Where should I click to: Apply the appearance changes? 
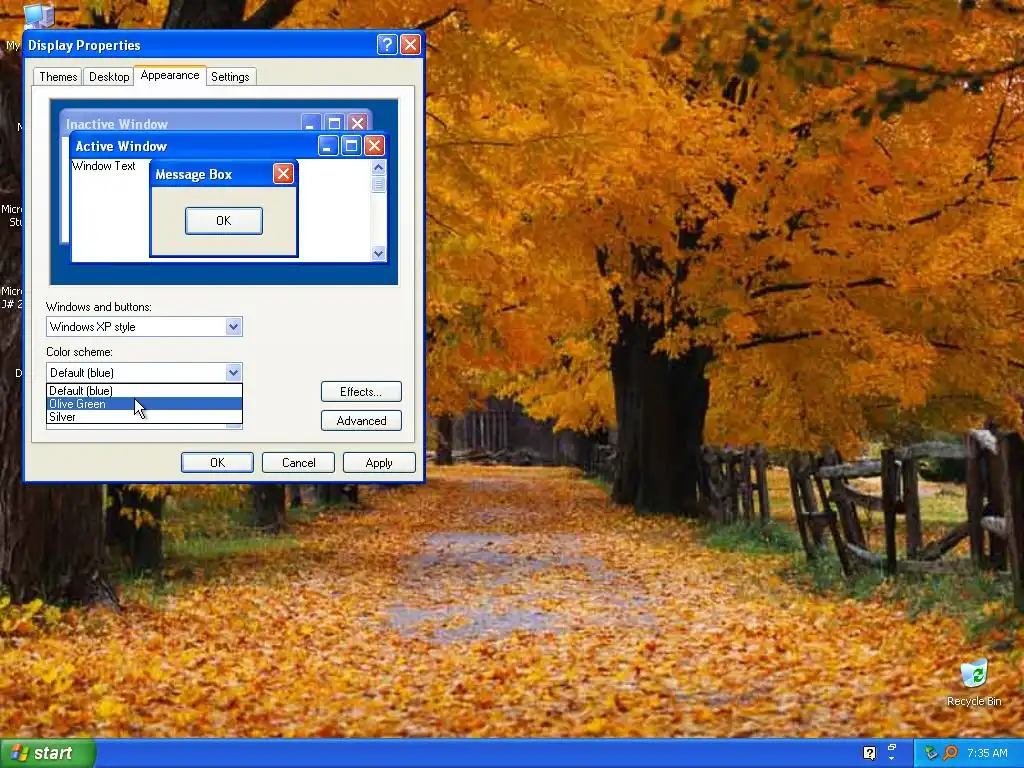click(x=379, y=462)
